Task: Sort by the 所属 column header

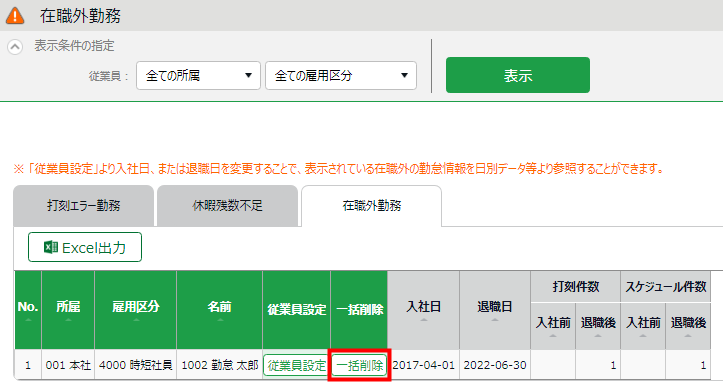Action: pyautogui.click(x=68, y=310)
